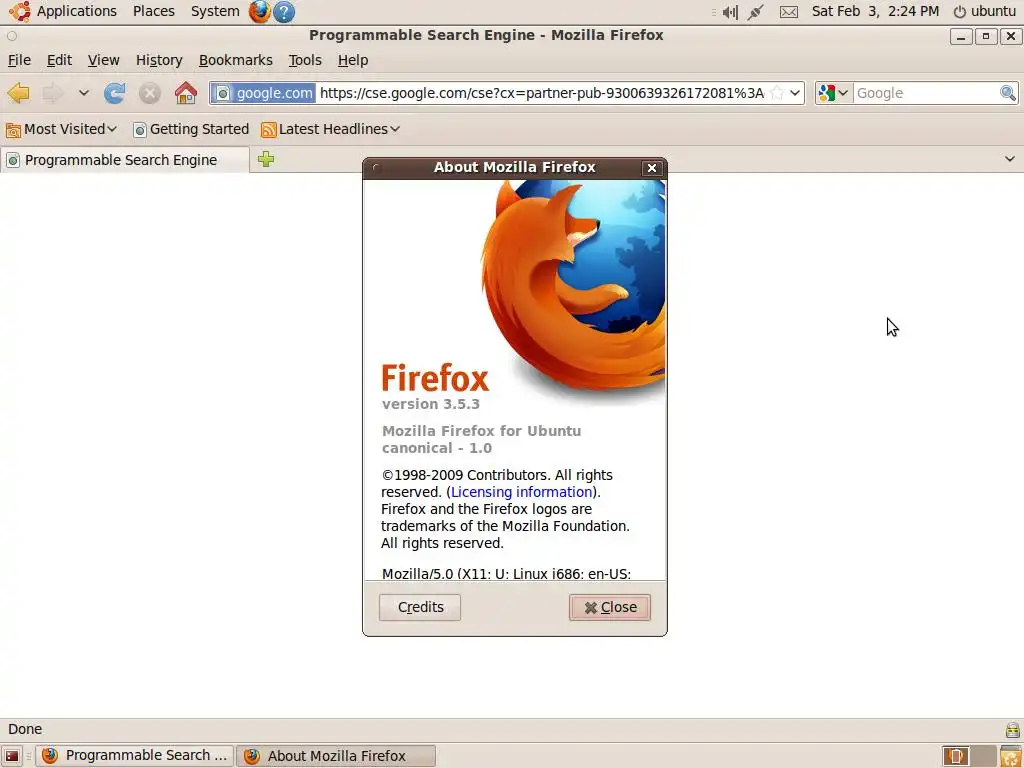This screenshot has width=1024, height=768.
Task: Expand the URL bar history dropdown
Action: [795, 93]
